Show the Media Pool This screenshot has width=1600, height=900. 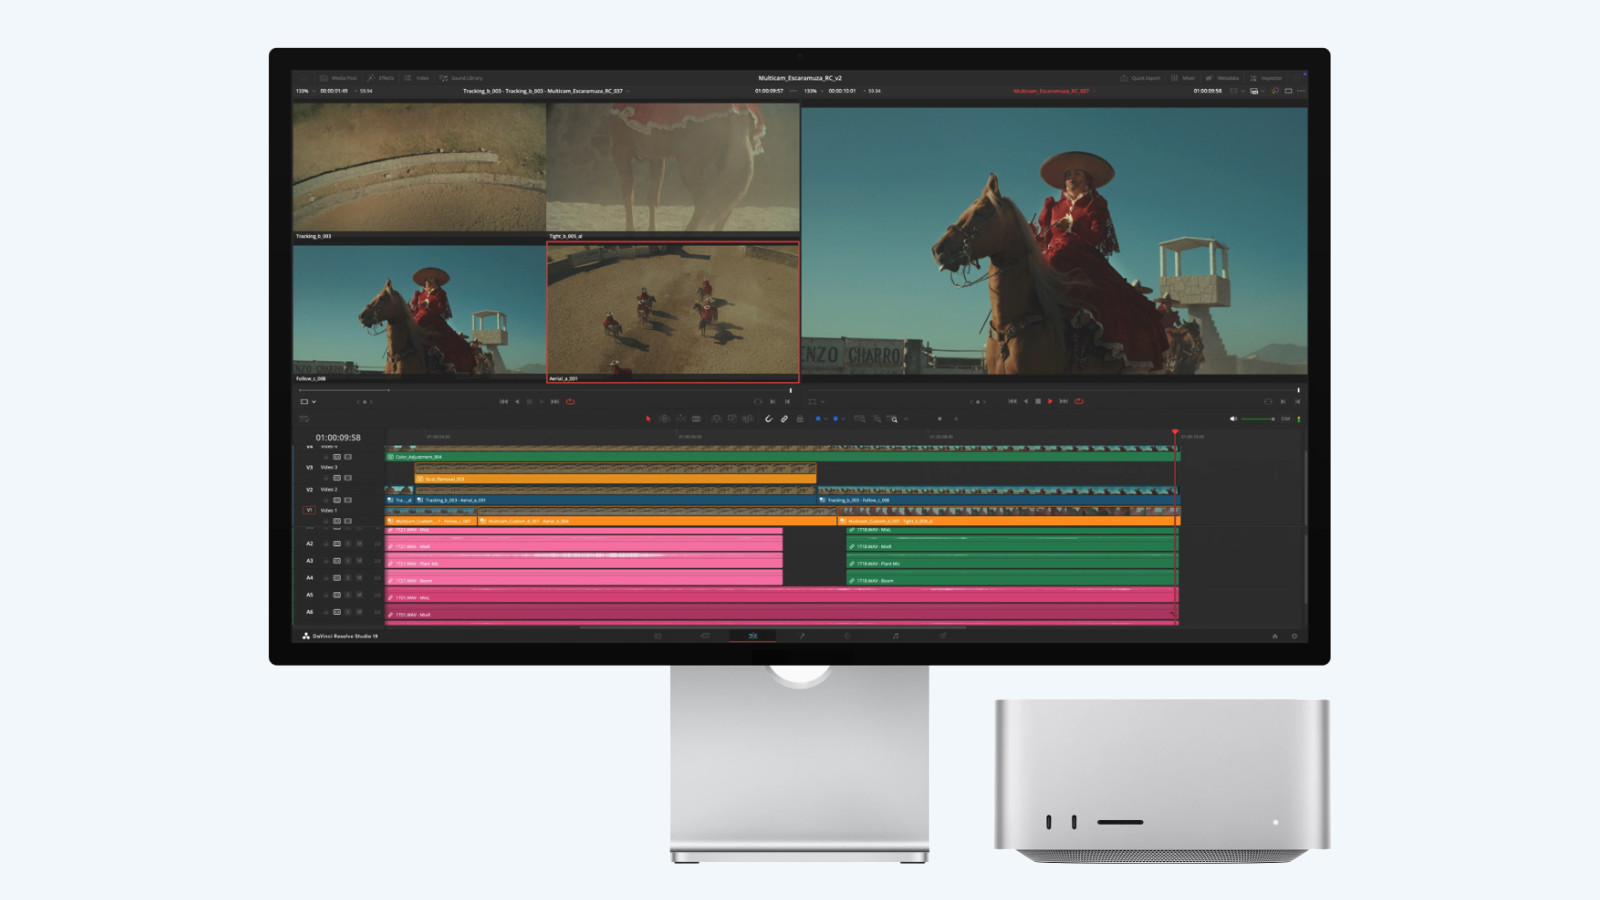340,77
